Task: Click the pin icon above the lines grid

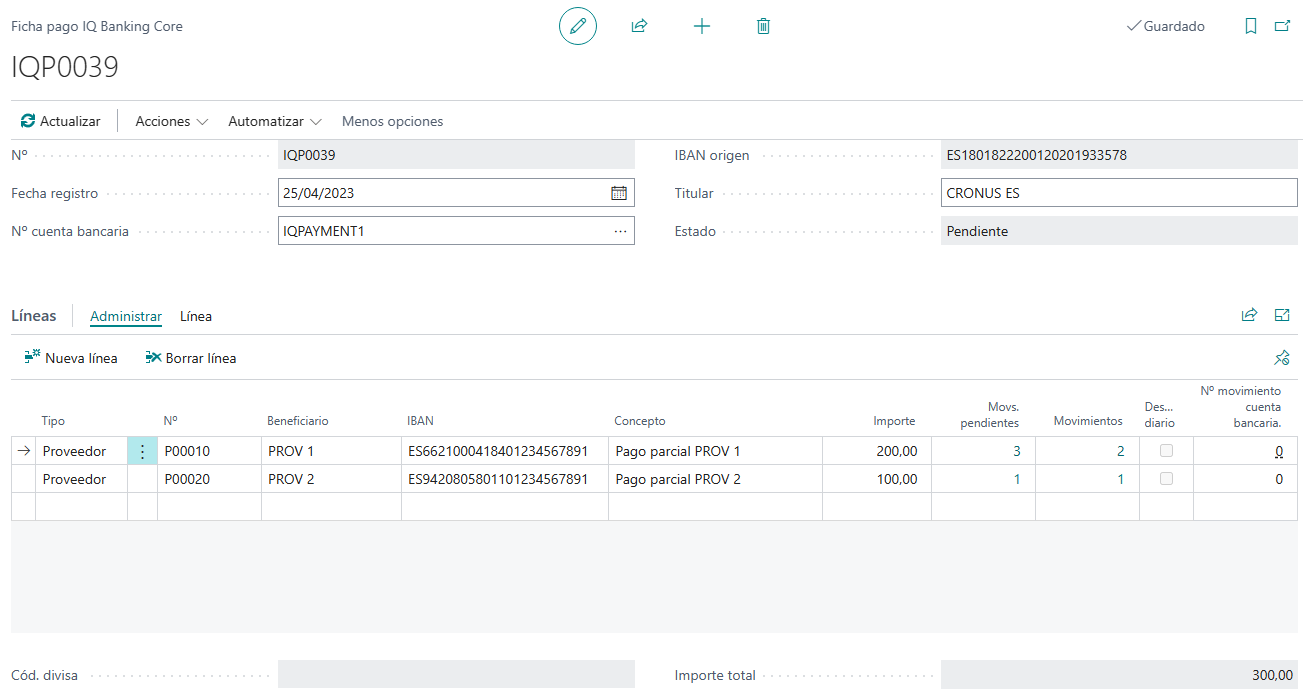Action: [x=1282, y=357]
